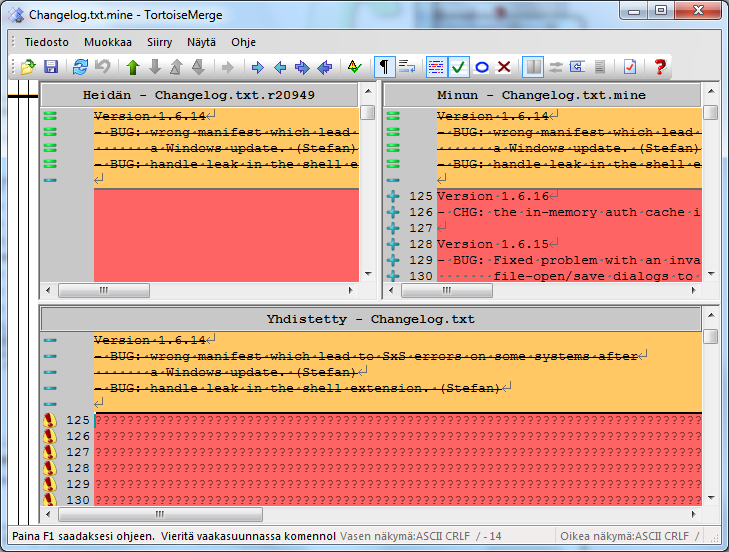729x552 pixels.
Task: Click the Heidän - Changelog.txt.r20949 pane header
Action: point(199,95)
